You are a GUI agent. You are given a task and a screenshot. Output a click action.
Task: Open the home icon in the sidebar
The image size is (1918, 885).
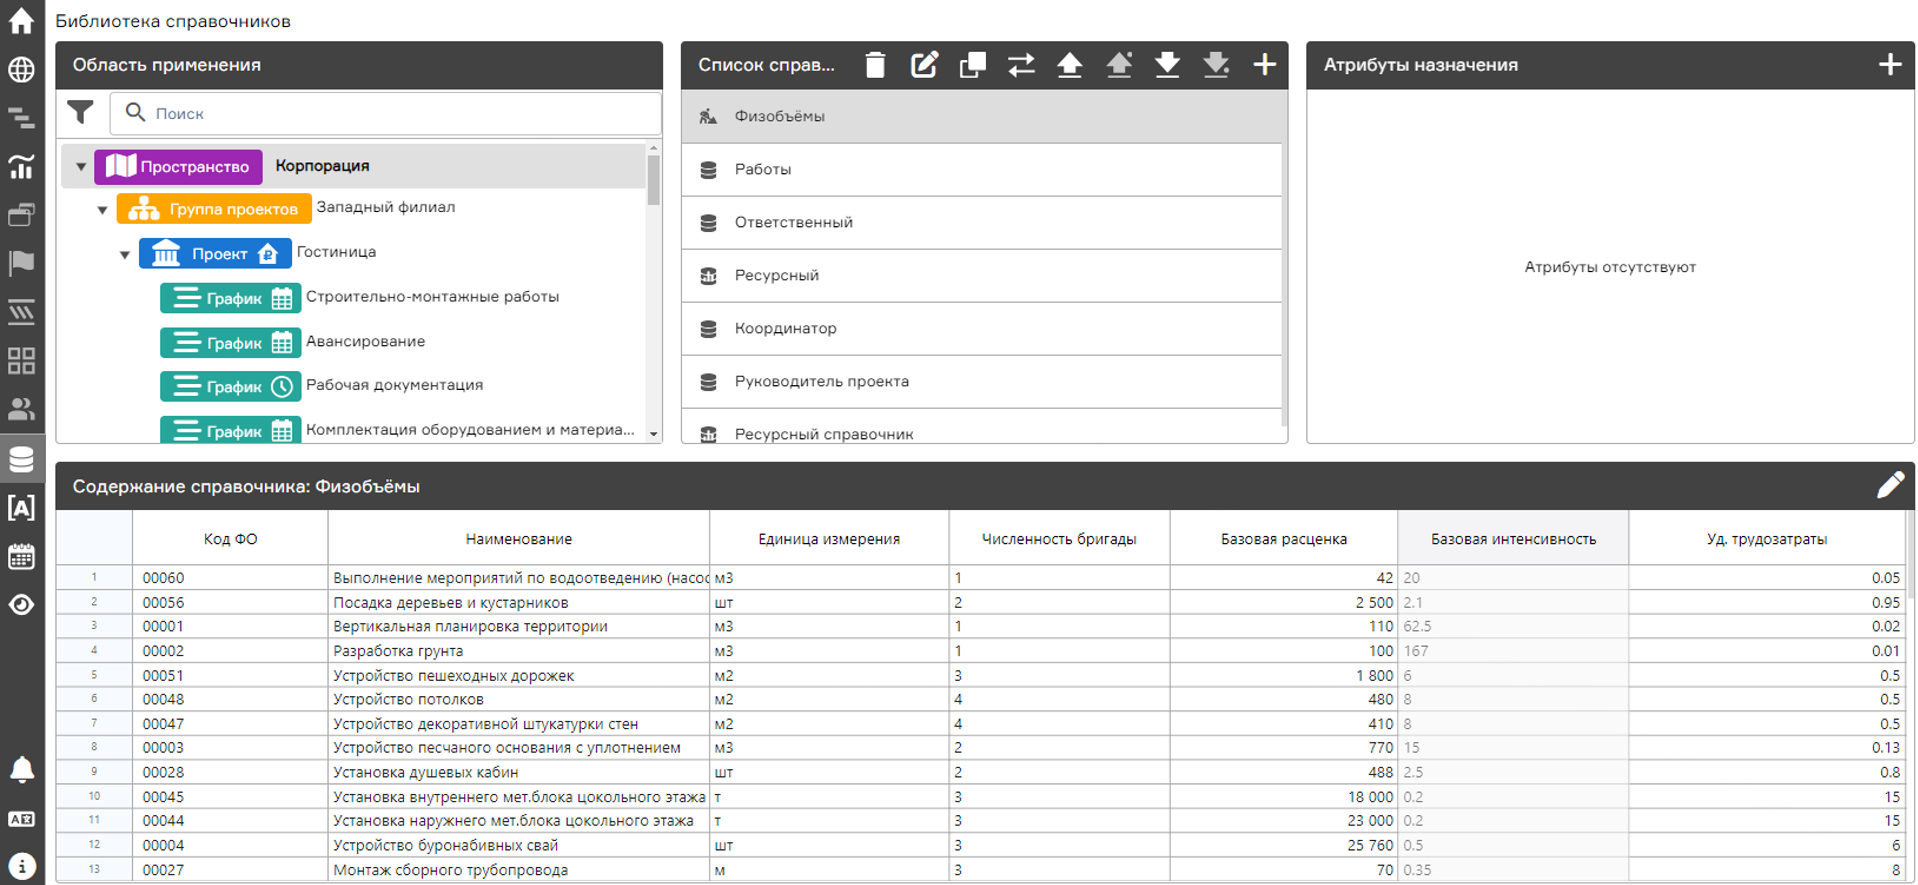click(21, 20)
